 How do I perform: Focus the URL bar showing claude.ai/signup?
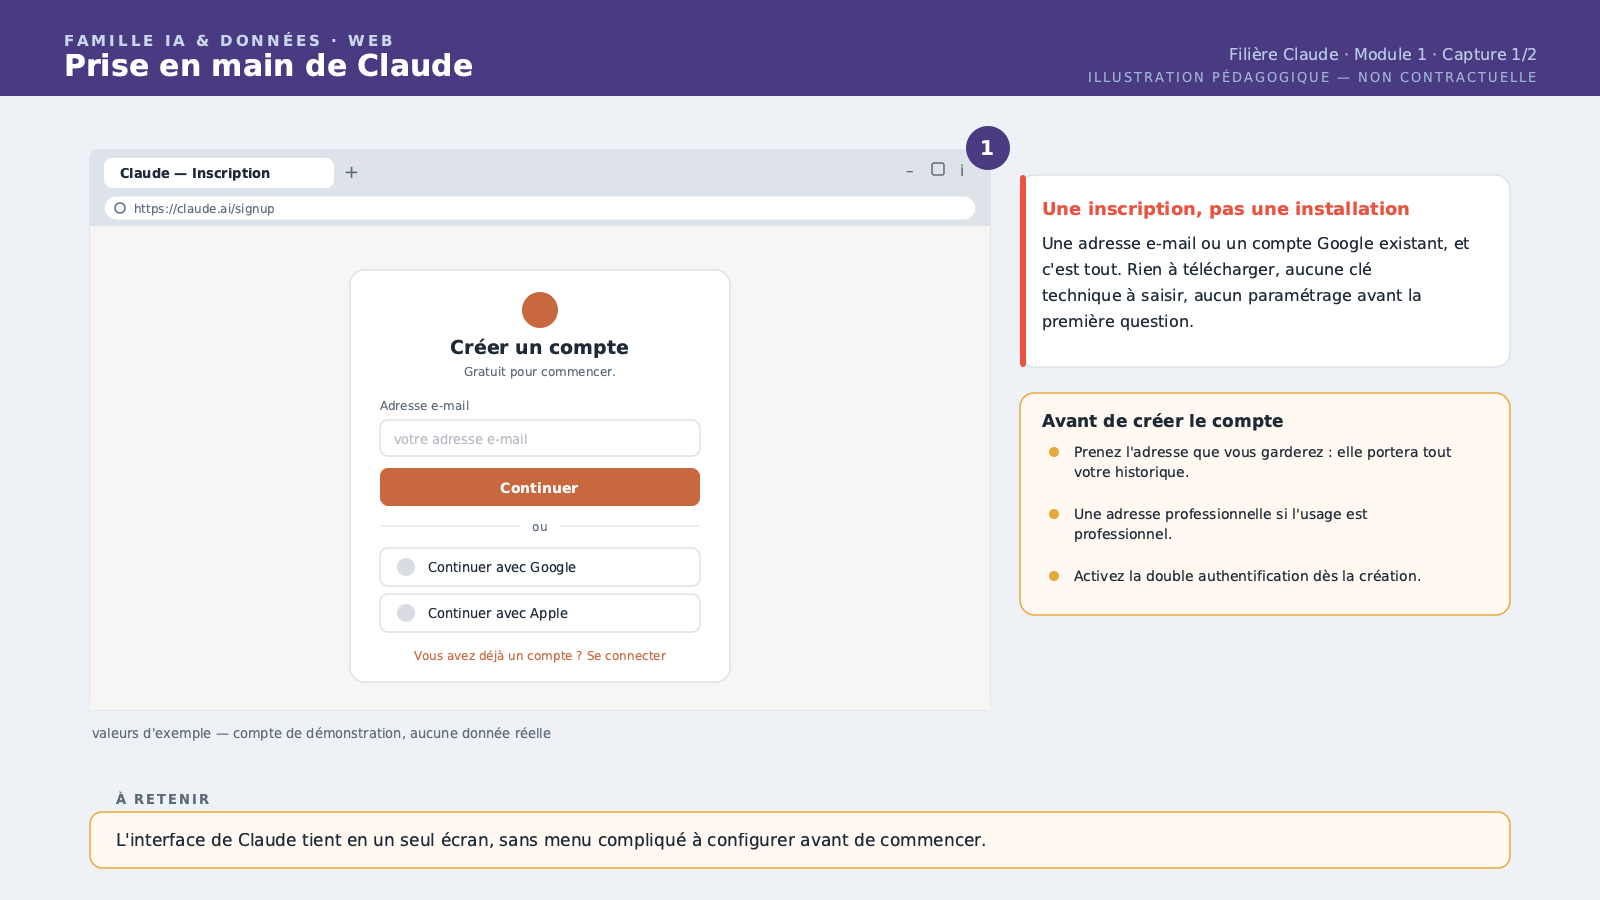(x=540, y=208)
